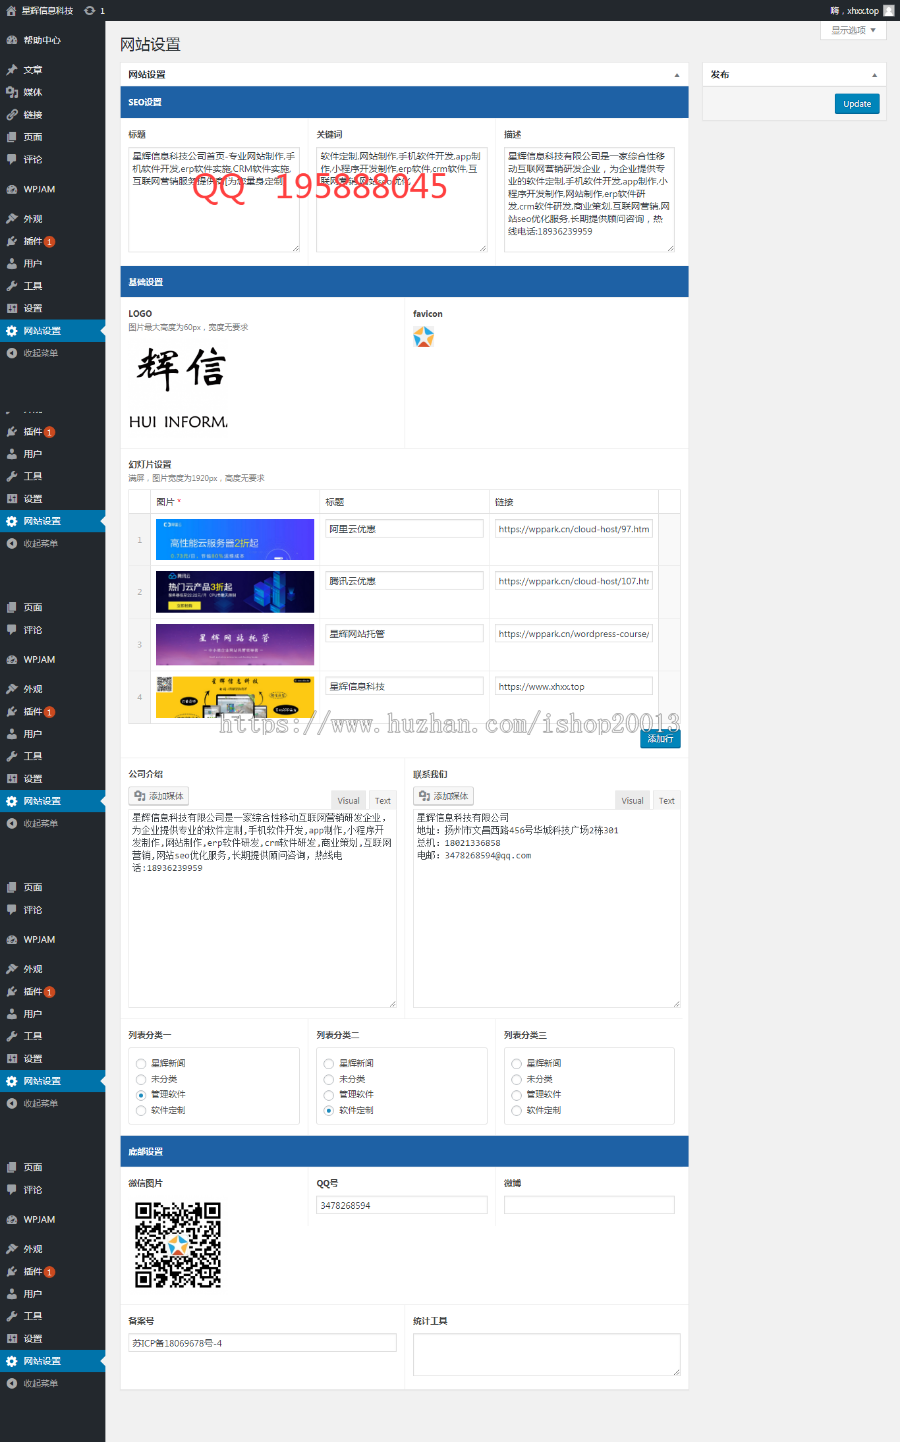Select 星辉新闻 in 列表分类三

click(x=516, y=1064)
